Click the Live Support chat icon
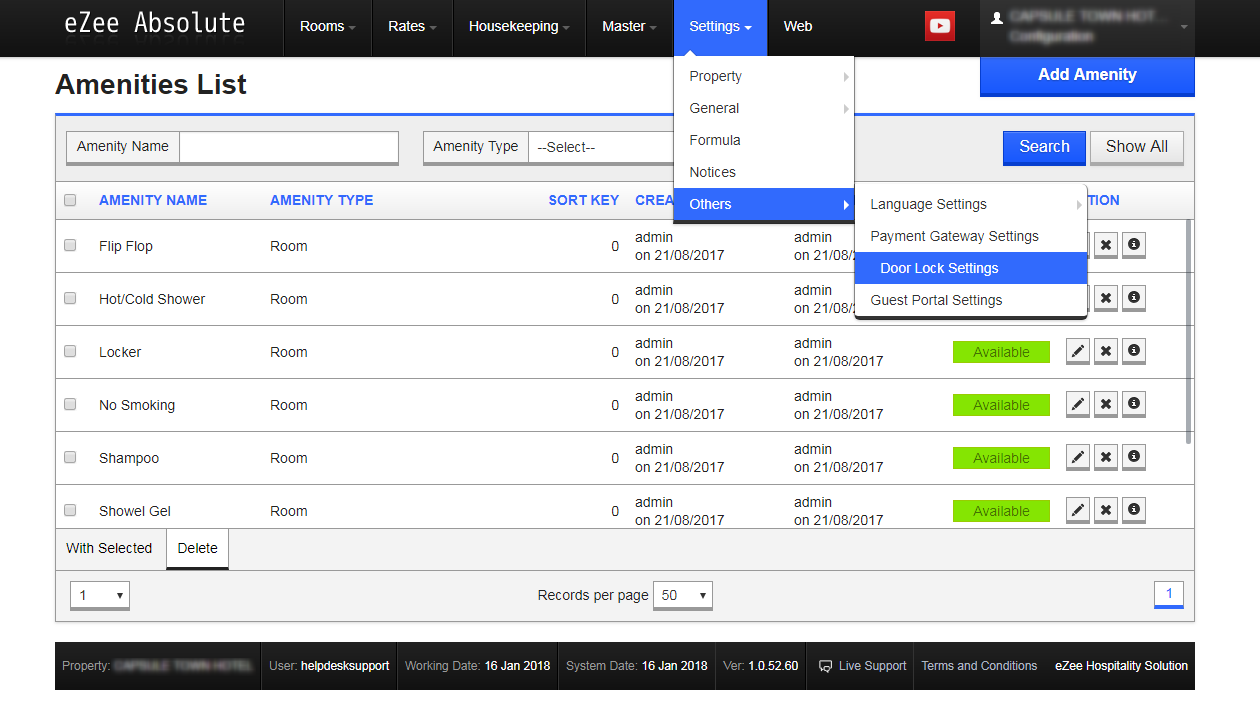The width and height of the screenshot is (1260, 722). [826, 666]
